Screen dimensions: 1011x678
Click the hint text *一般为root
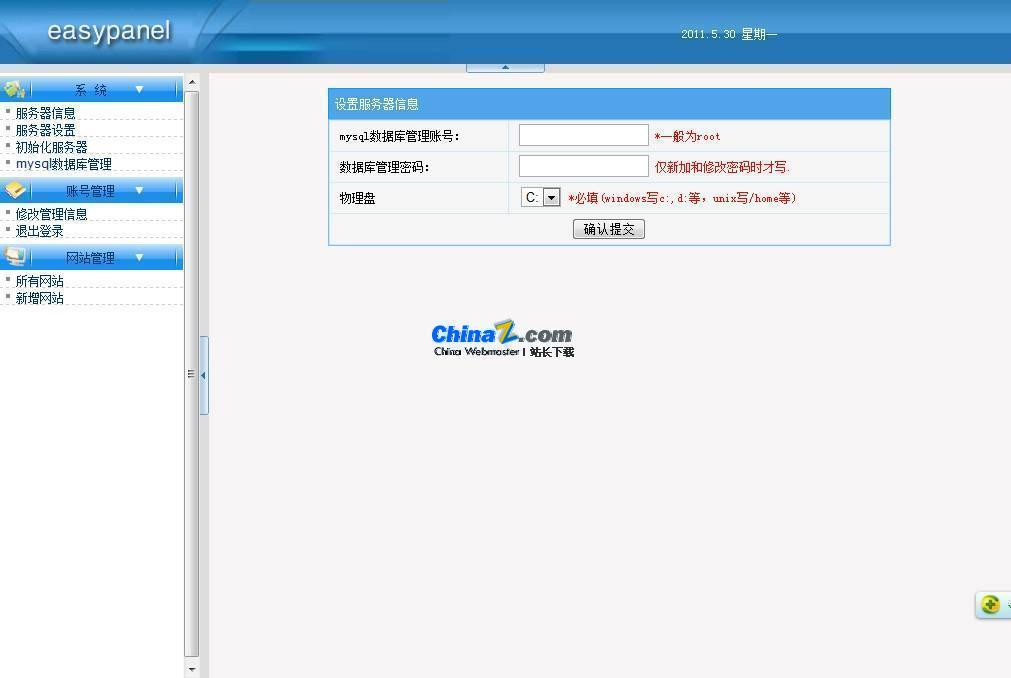tap(687, 136)
